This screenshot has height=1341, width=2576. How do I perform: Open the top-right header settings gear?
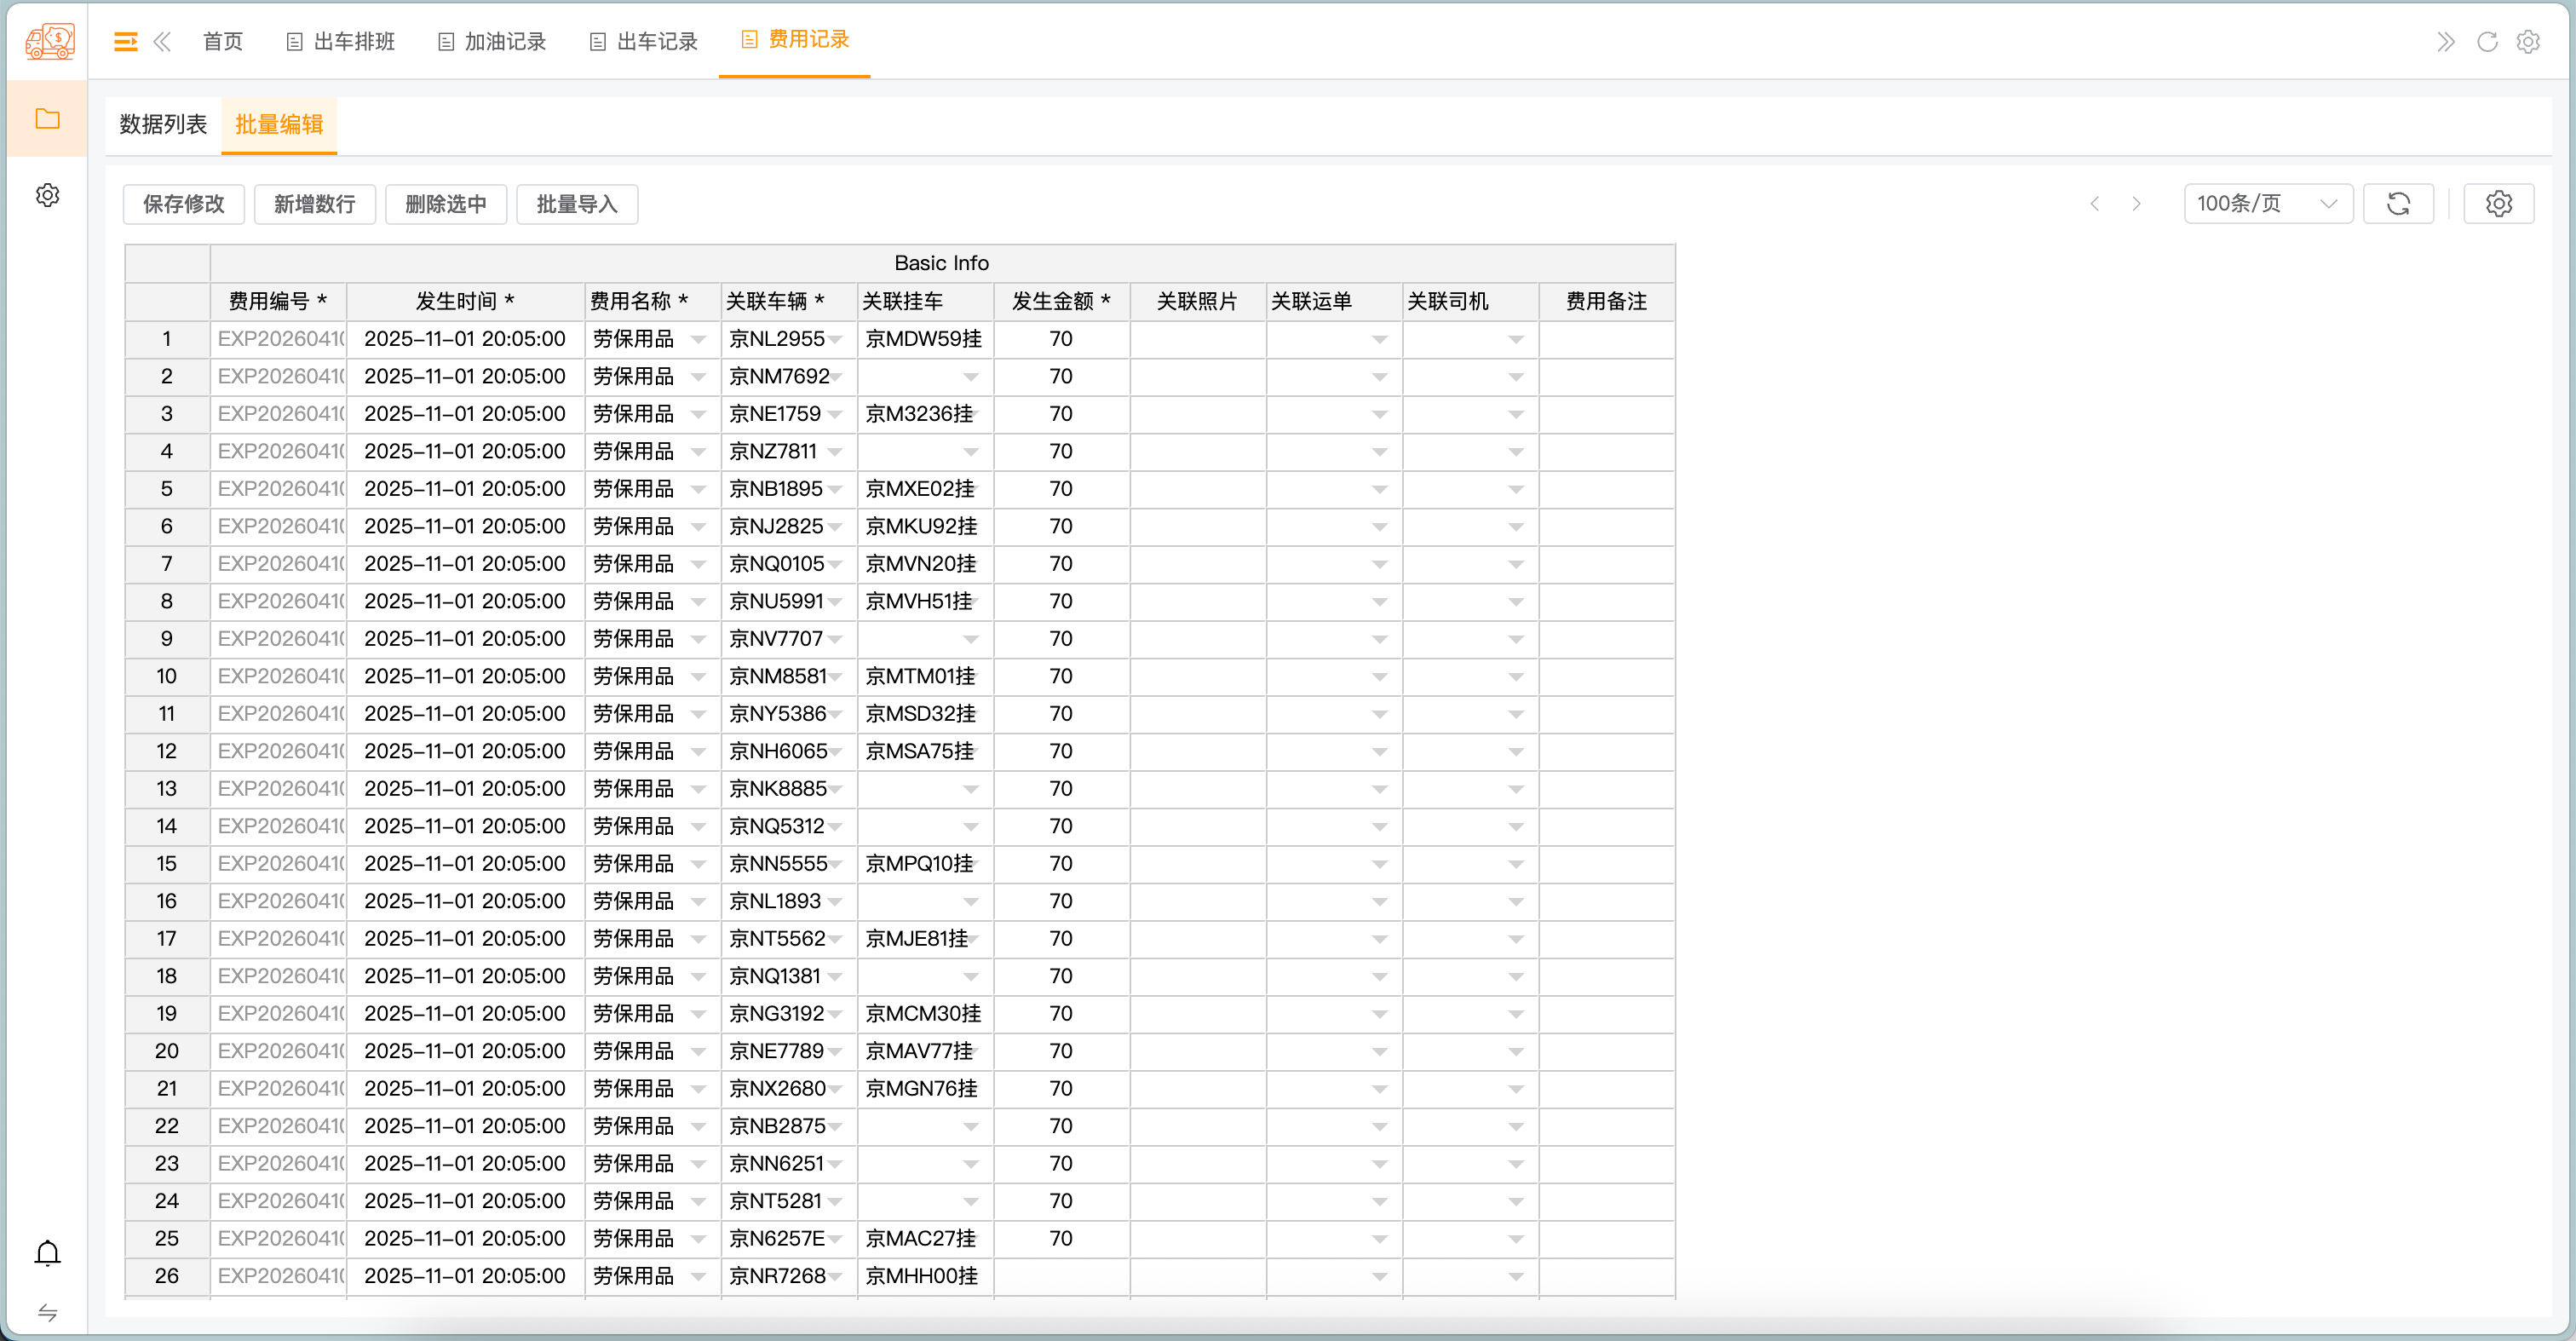click(2528, 41)
